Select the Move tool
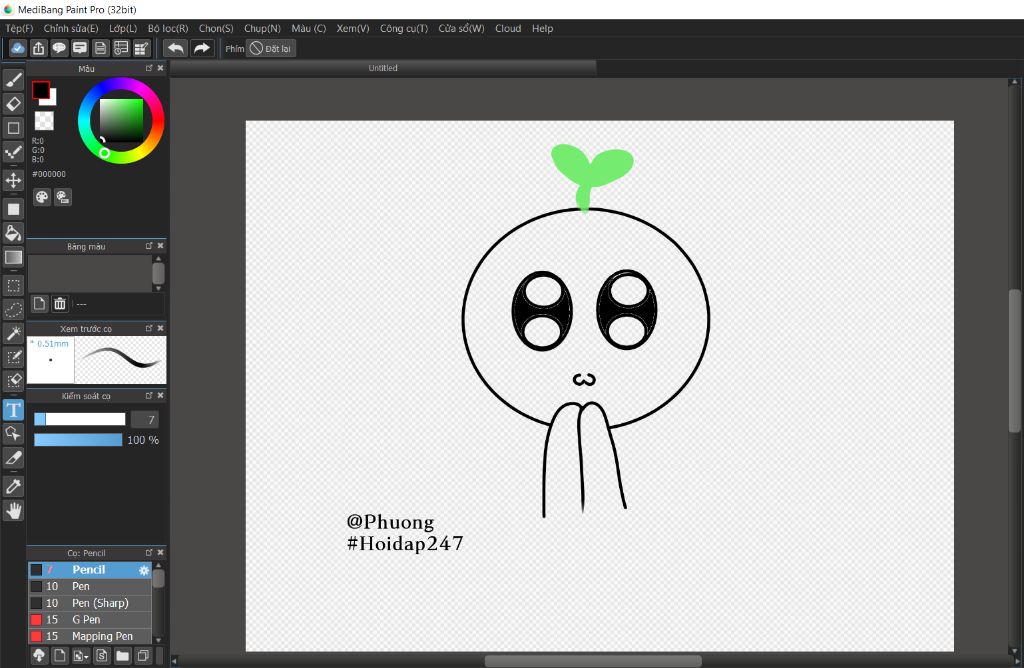 tap(13, 180)
